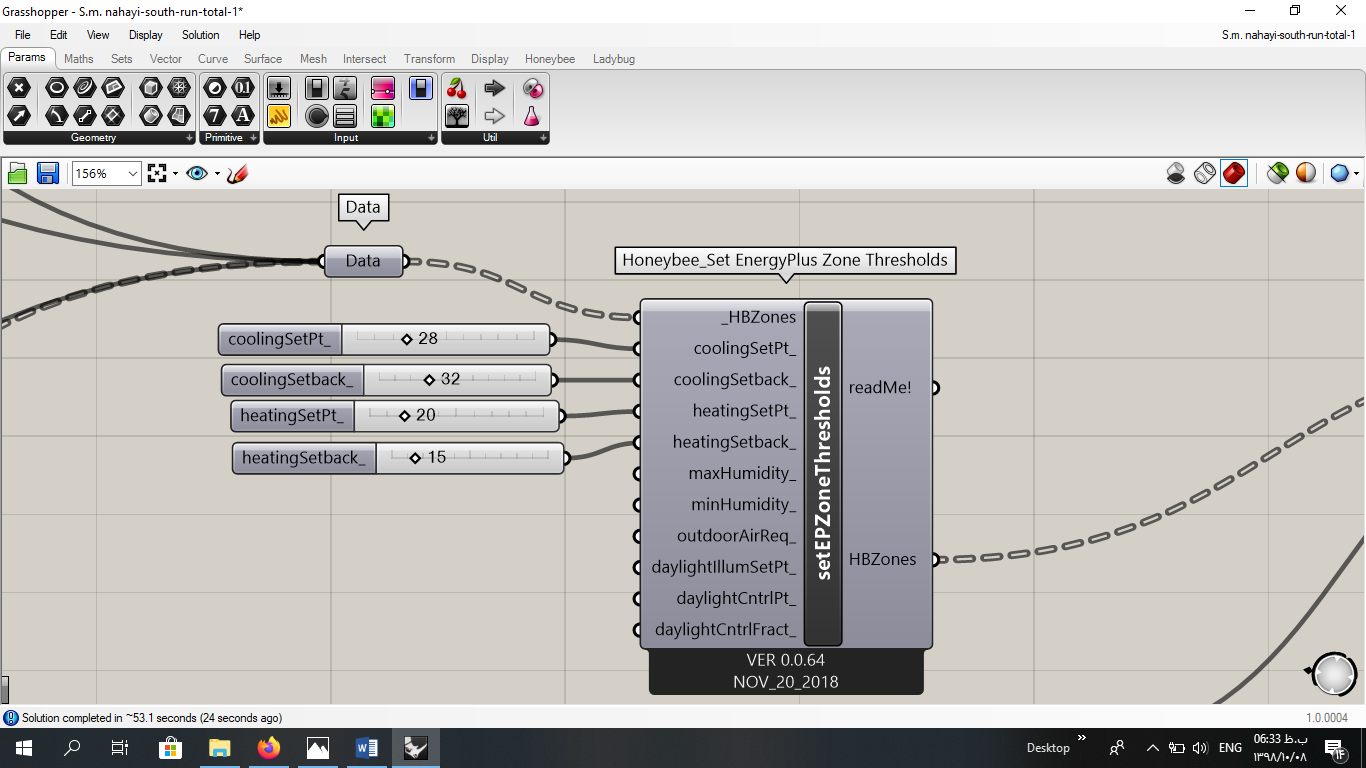The image size is (1366, 768).
Task: Click the setEPZoneThresholds component bar
Action: [824, 474]
